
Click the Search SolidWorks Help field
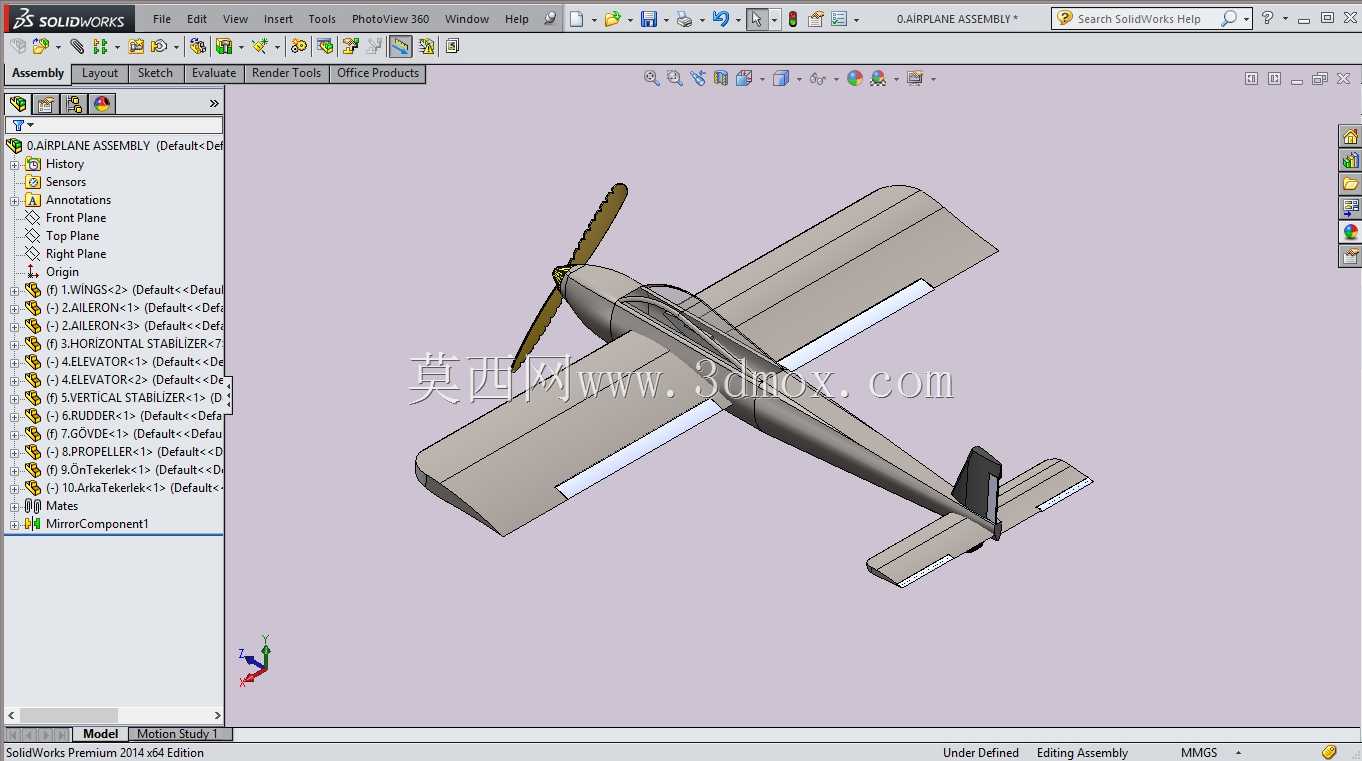1139,19
